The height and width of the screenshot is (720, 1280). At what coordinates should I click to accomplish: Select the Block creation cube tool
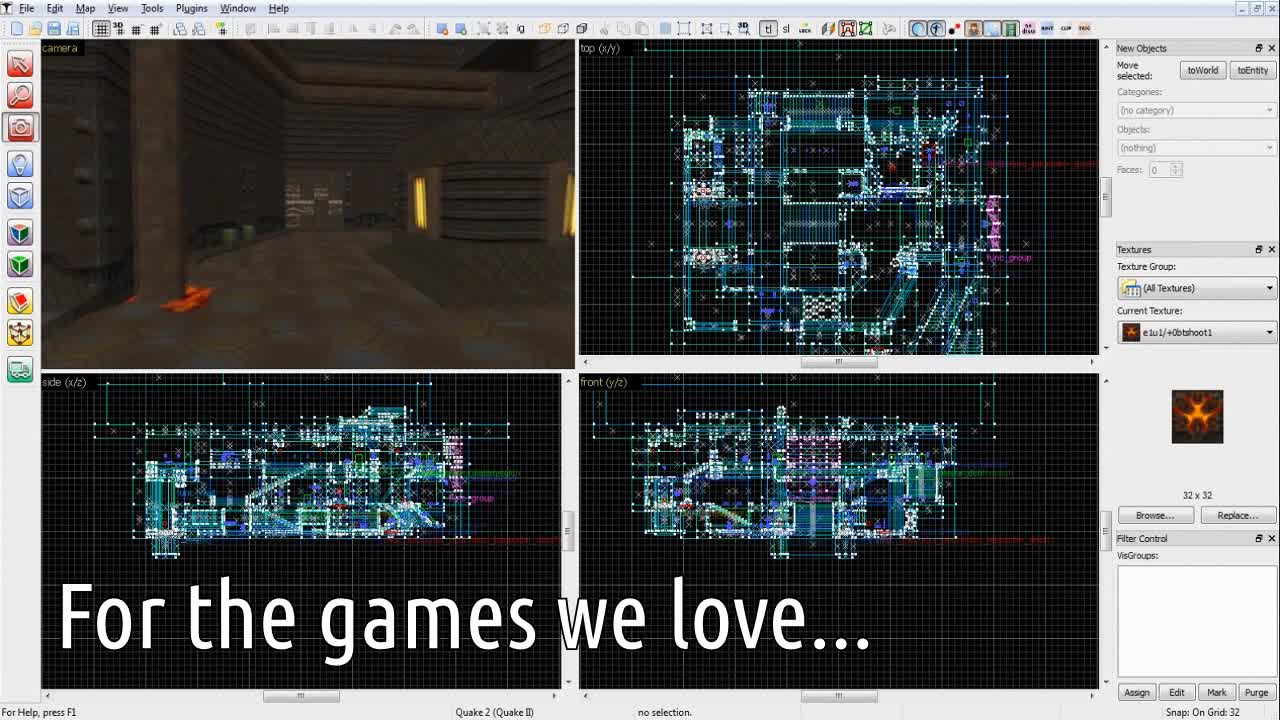tap(20, 197)
